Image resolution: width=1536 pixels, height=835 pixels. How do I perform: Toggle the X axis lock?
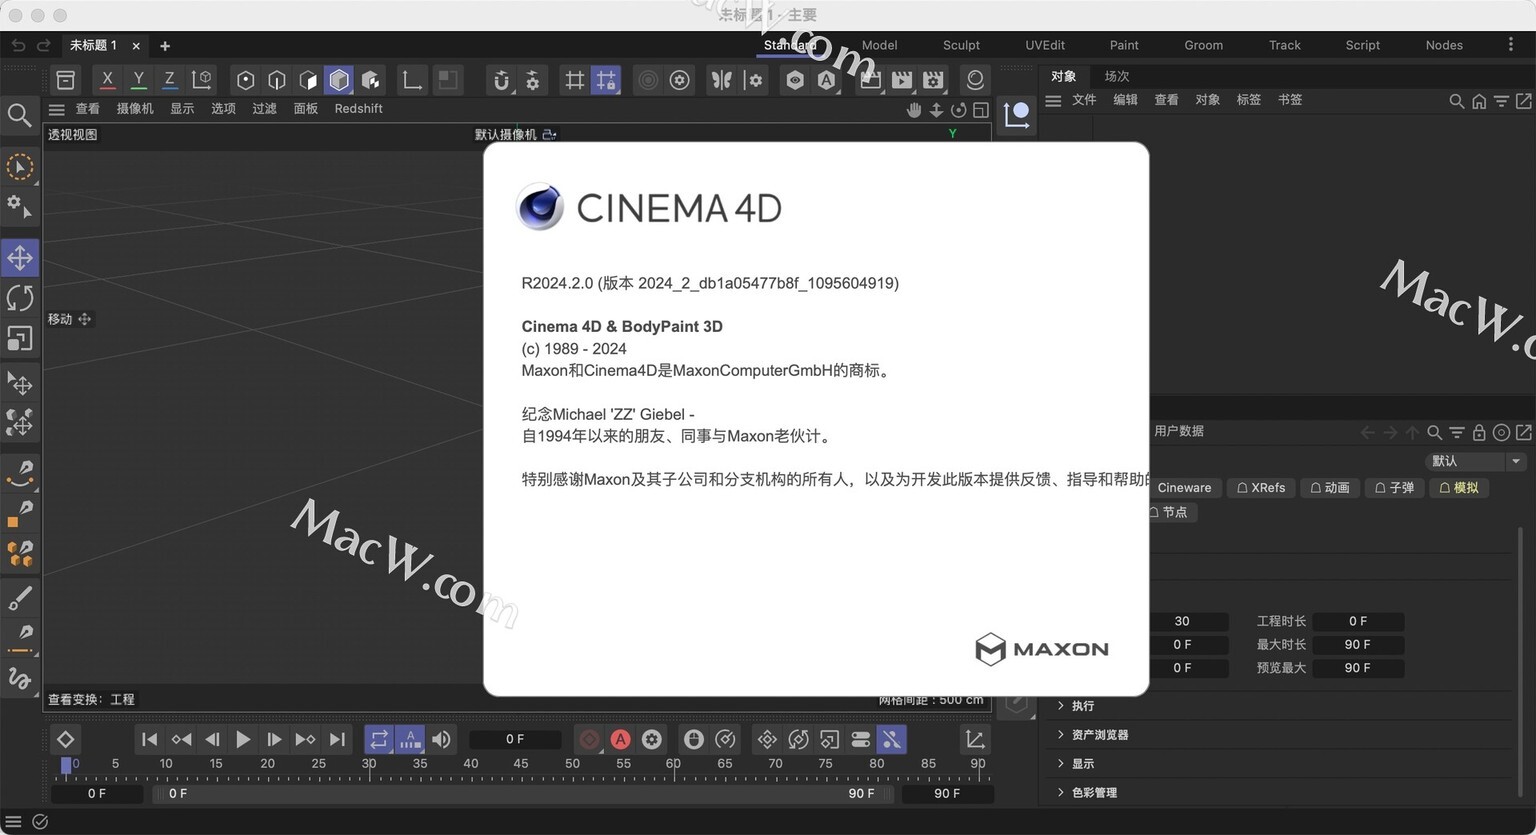pyautogui.click(x=107, y=80)
